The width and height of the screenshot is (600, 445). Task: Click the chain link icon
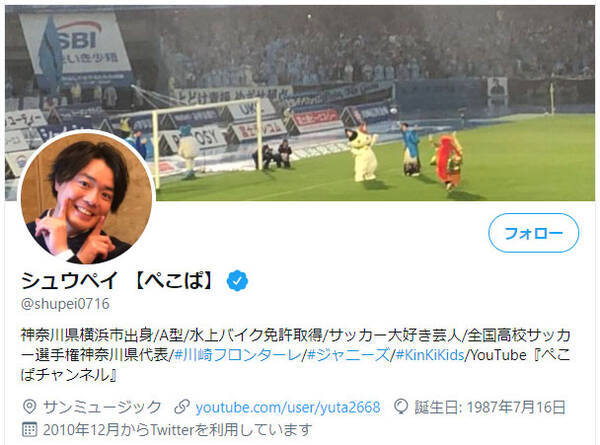[x=182, y=407]
